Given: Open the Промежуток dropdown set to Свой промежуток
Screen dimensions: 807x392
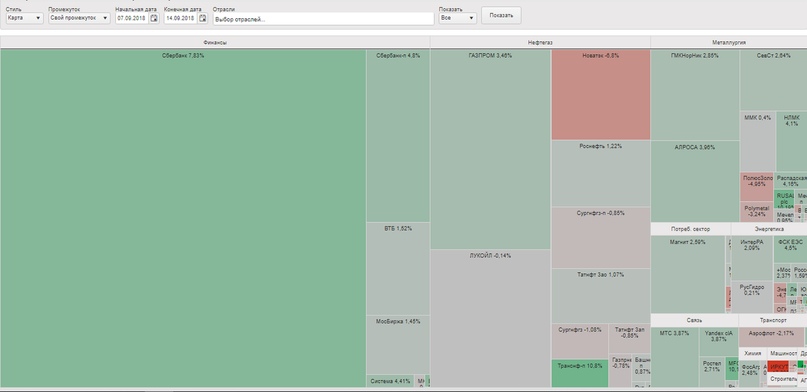Looking at the screenshot, I should [79, 18].
